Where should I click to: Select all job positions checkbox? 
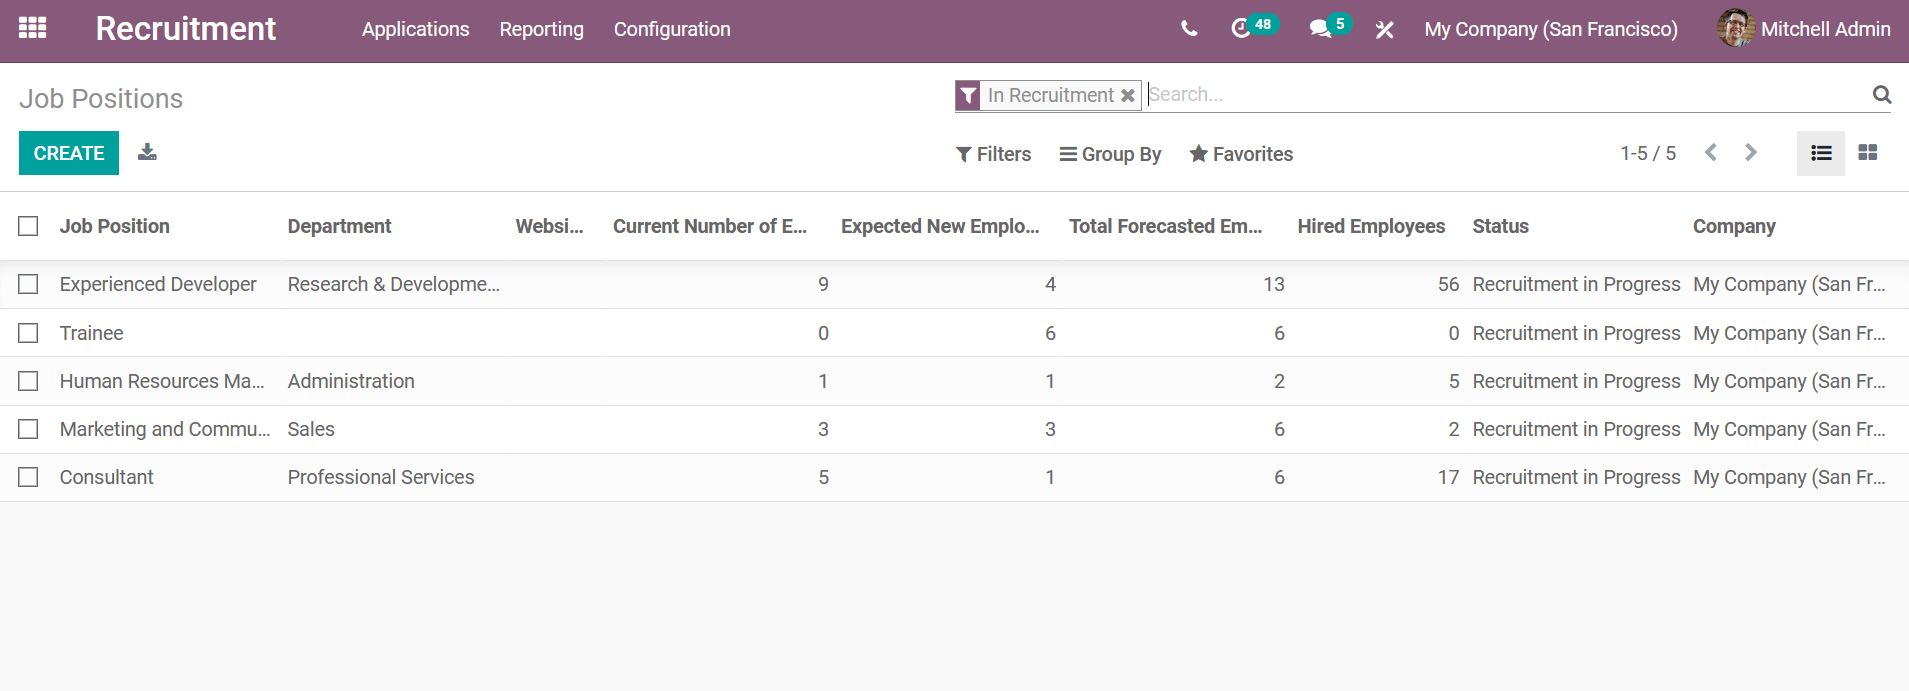click(28, 226)
